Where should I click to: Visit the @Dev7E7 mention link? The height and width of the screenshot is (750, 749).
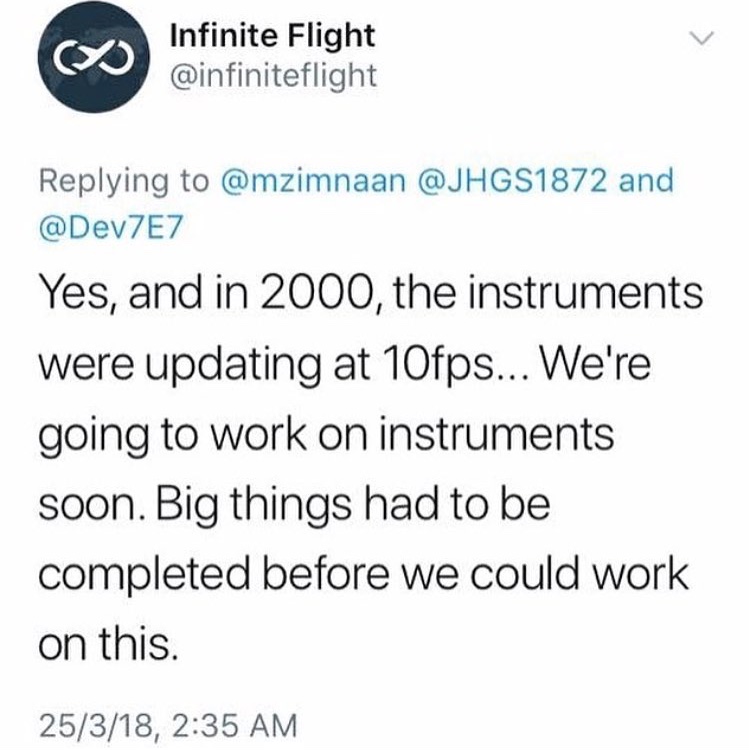pyautogui.click(x=110, y=227)
